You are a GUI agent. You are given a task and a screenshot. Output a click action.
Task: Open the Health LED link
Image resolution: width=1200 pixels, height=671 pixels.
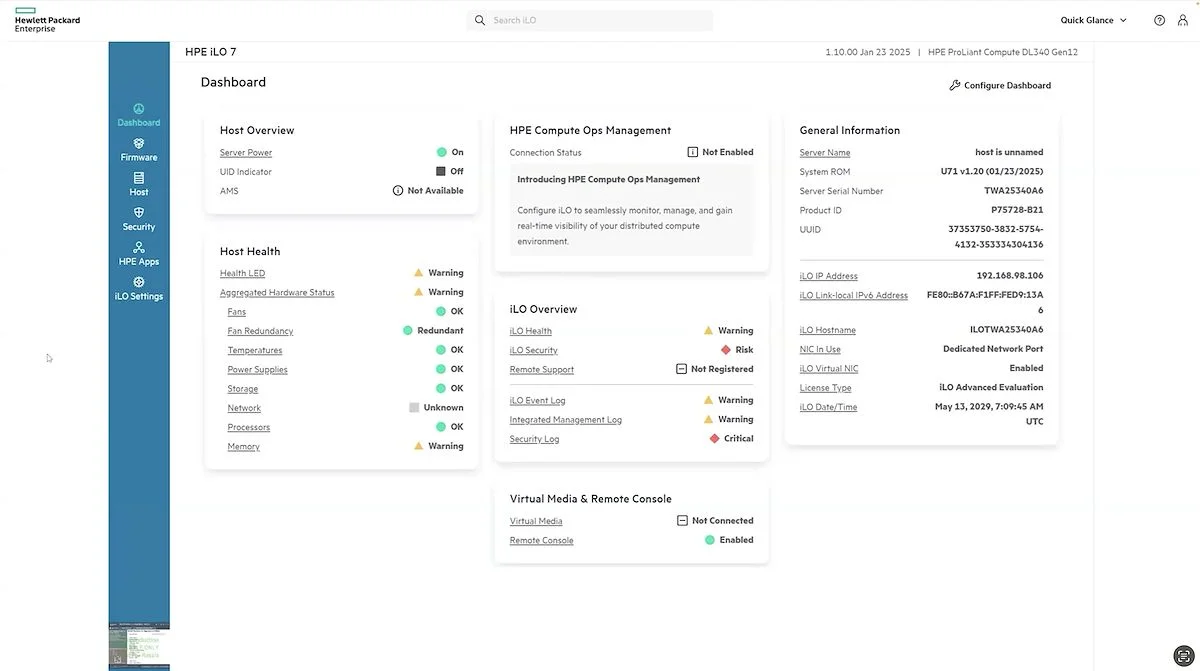point(242,273)
